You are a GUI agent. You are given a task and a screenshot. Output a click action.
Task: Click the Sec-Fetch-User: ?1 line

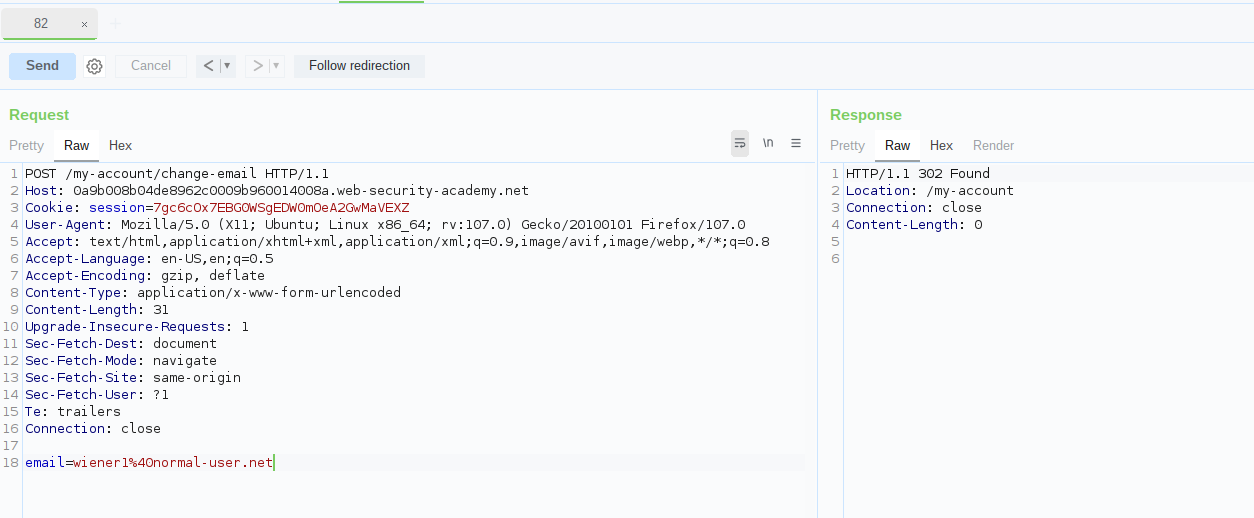[x=97, y=395]
